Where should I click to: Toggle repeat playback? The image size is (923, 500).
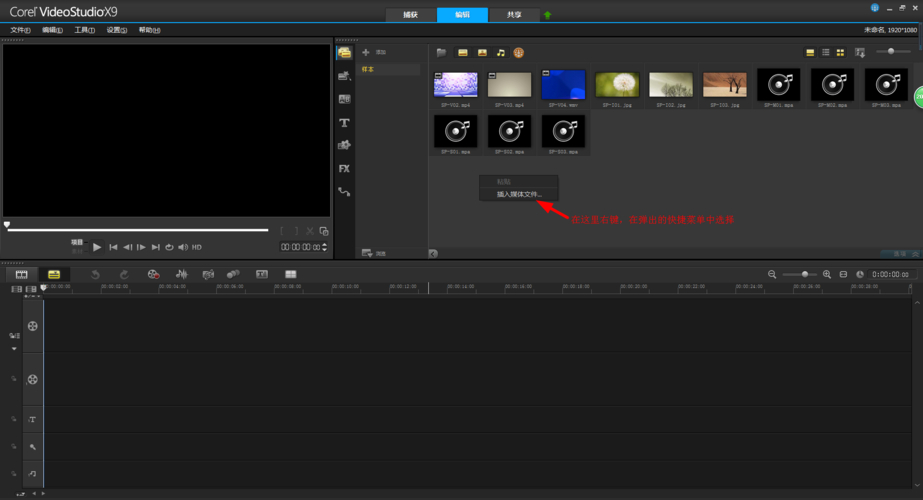pyautogui.click(x=170, y=247)
